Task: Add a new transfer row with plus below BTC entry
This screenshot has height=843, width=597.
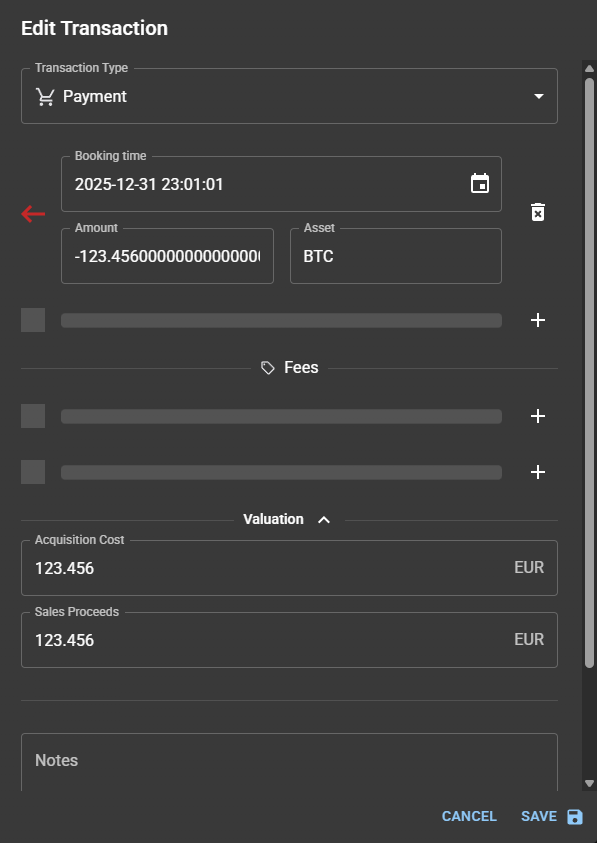Action: (538, 320)
